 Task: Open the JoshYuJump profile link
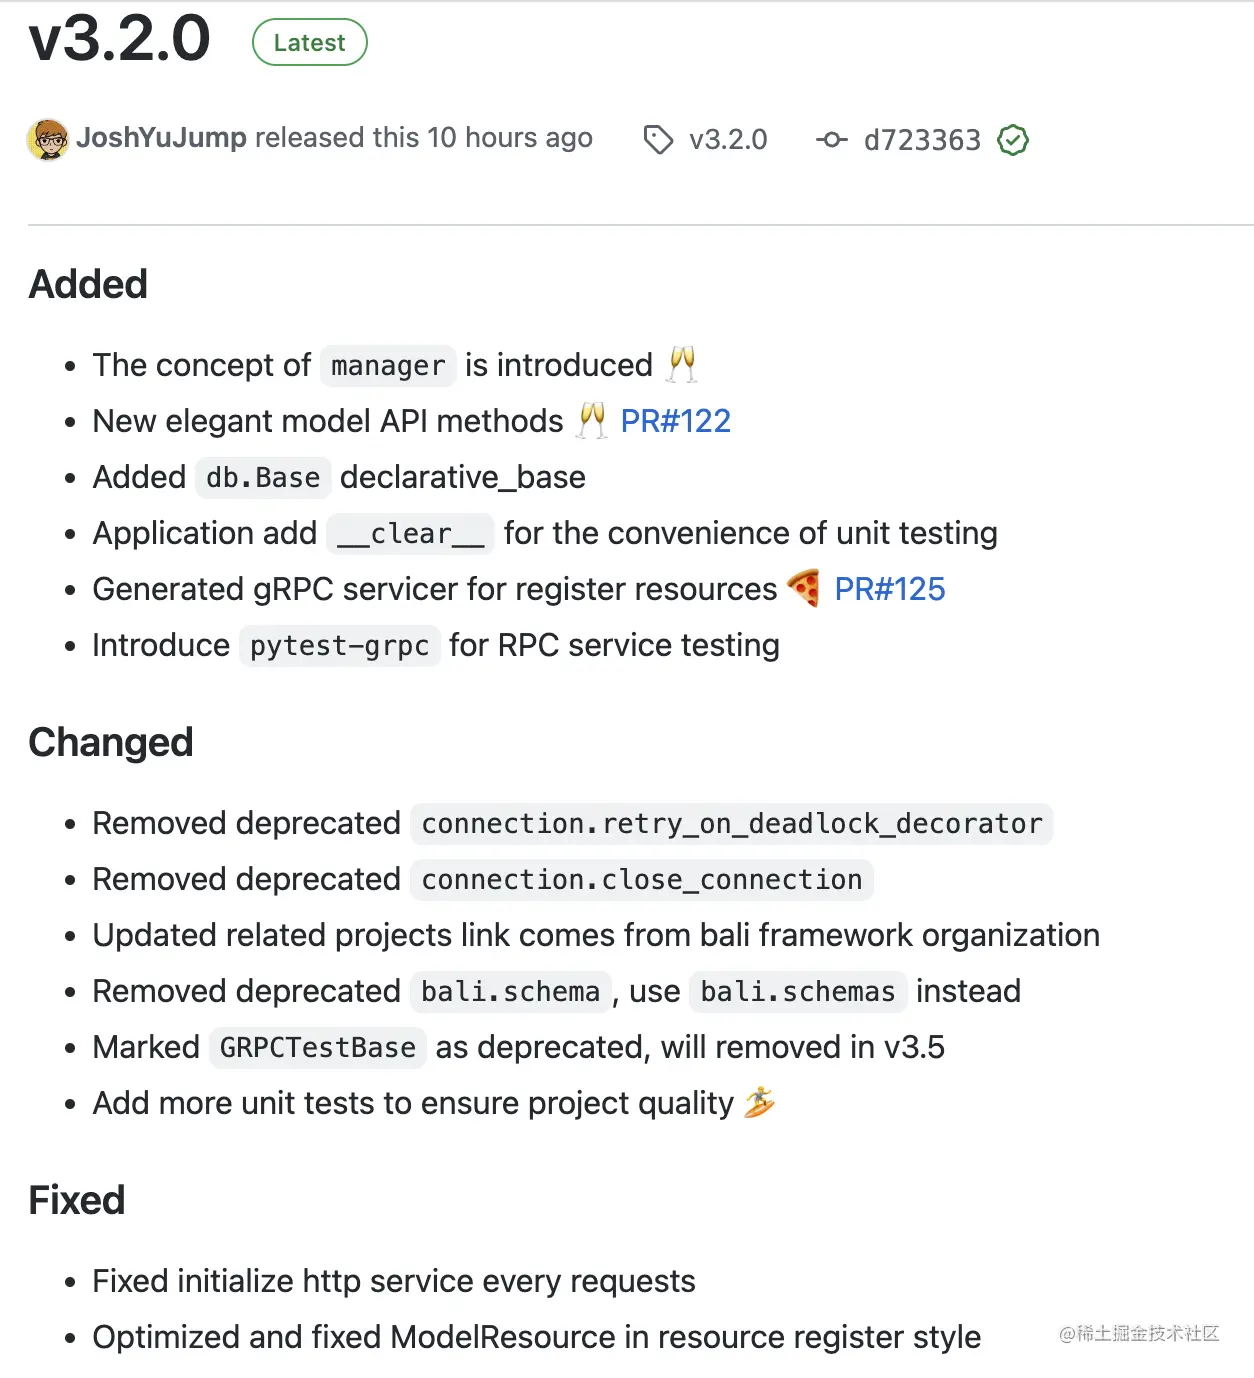(x=162, y=137)
